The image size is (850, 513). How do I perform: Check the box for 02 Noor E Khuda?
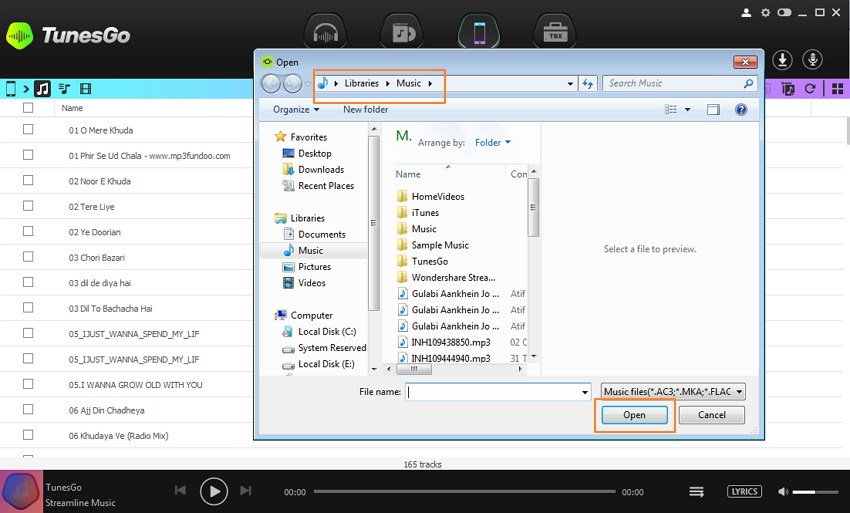tap(28, 180)
